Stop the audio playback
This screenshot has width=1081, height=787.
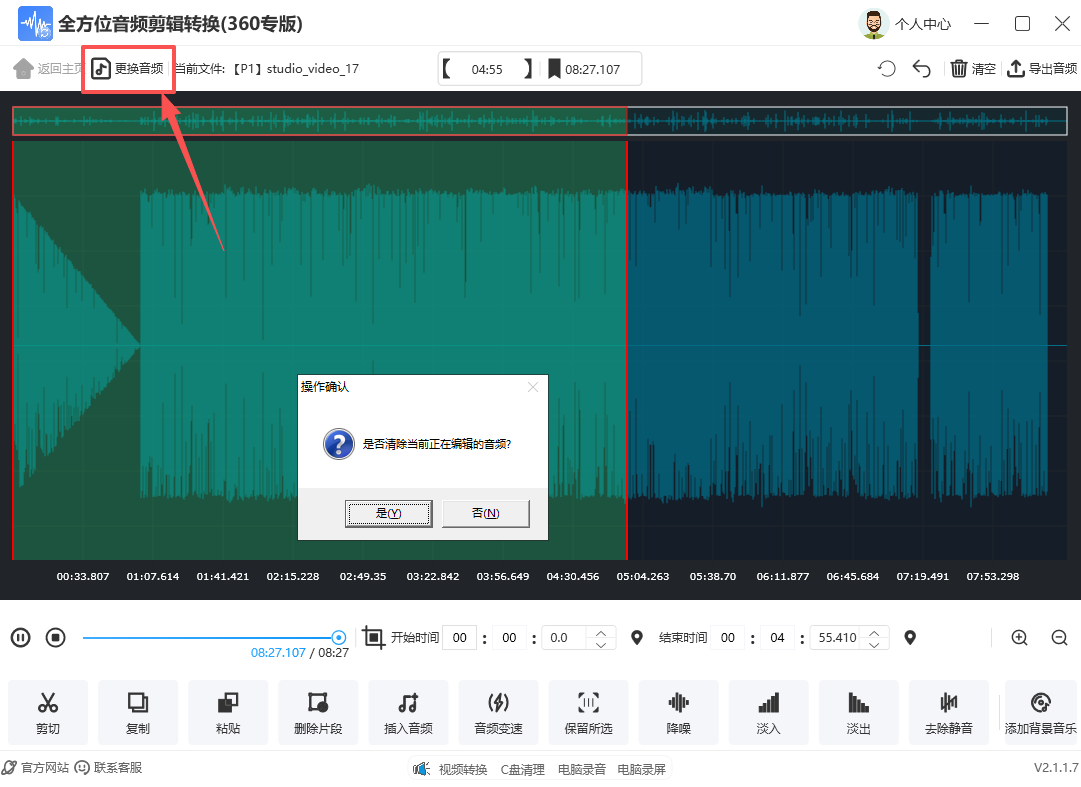pyautogui.click(x=56, y=638)
